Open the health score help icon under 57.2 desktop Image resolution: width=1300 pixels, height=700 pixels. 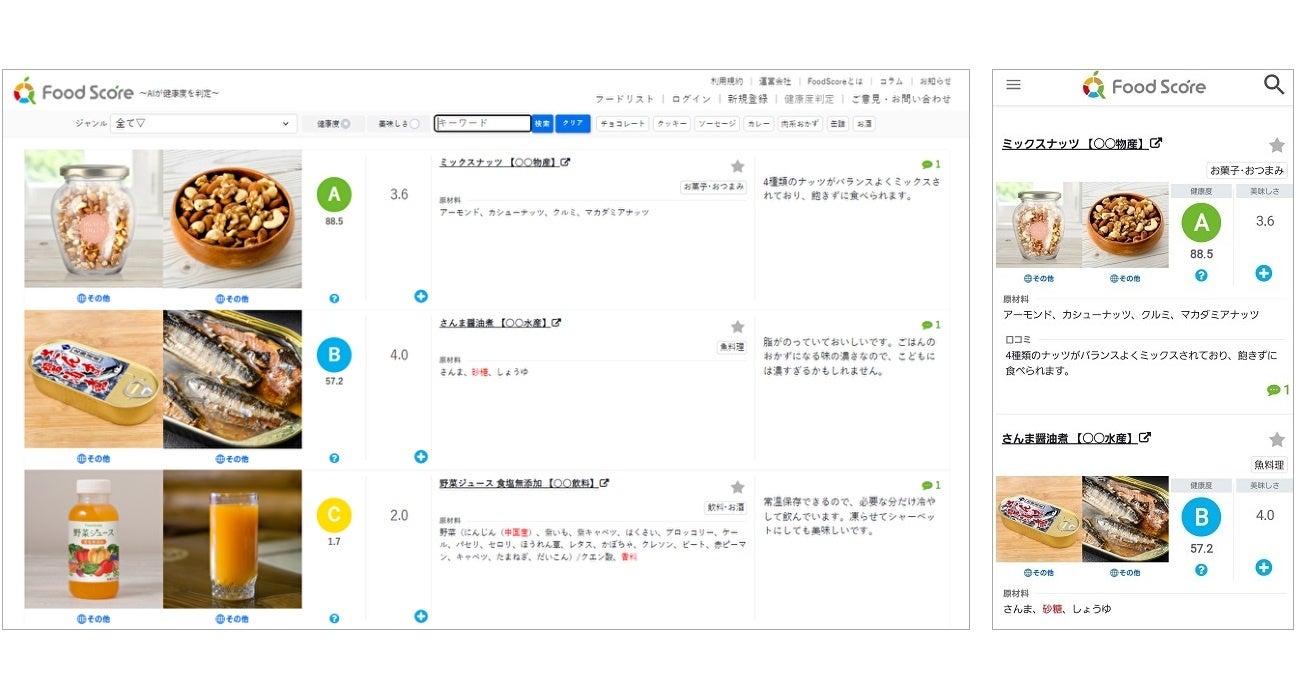(334, 458)
